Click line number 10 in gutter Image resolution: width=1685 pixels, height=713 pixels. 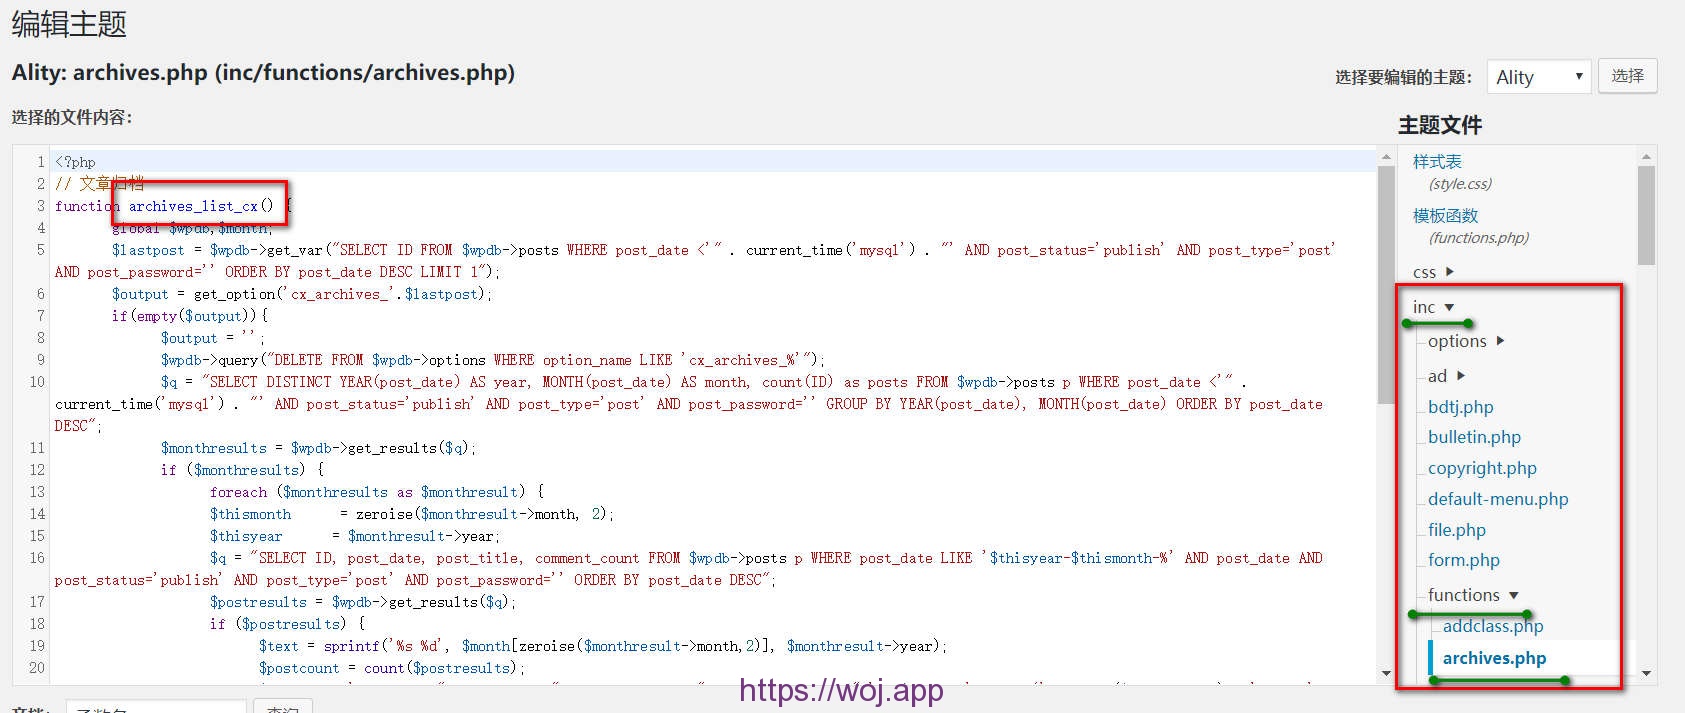pyautogui.click(x=37, y=382)
